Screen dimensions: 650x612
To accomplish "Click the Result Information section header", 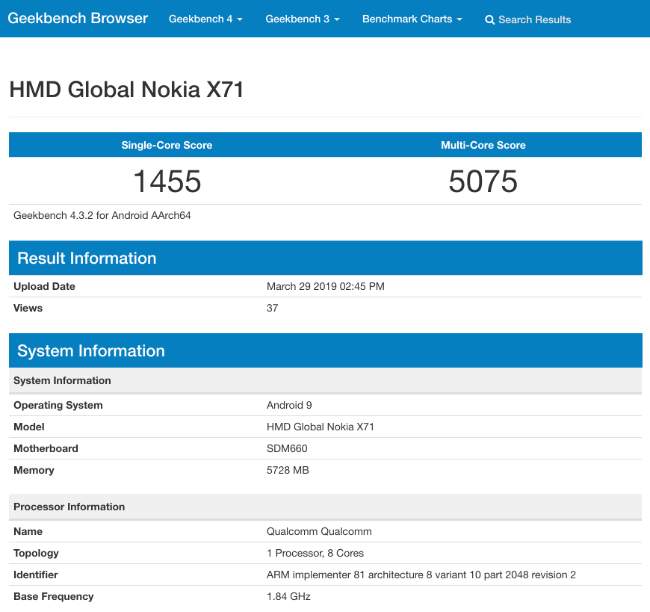I will tap(87, 258).
